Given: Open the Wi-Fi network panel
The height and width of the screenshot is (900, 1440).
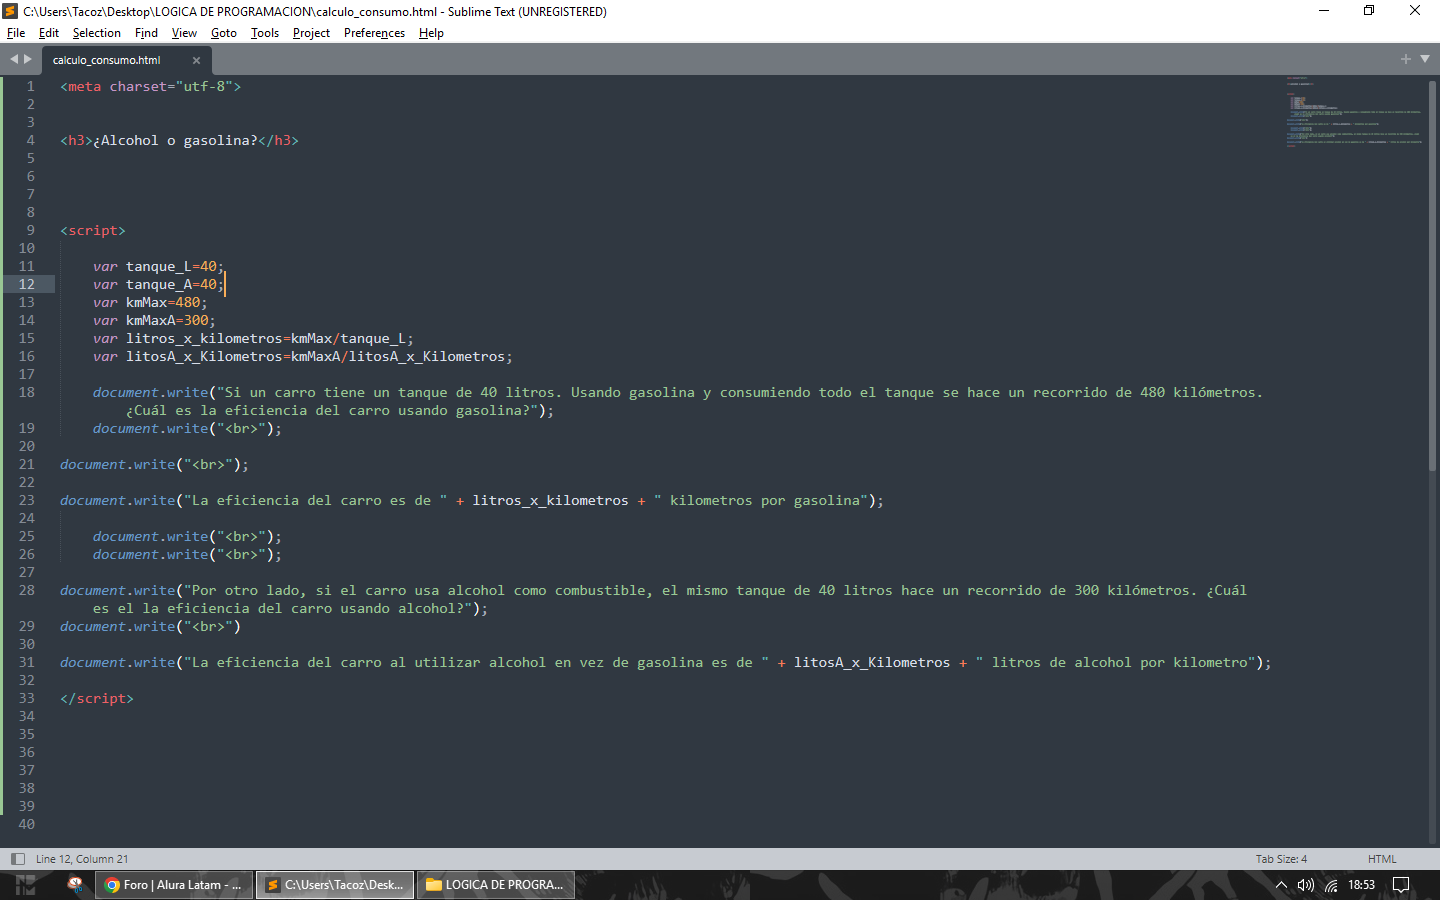Looking at the screenshot, I should (x=1331, y=885).
